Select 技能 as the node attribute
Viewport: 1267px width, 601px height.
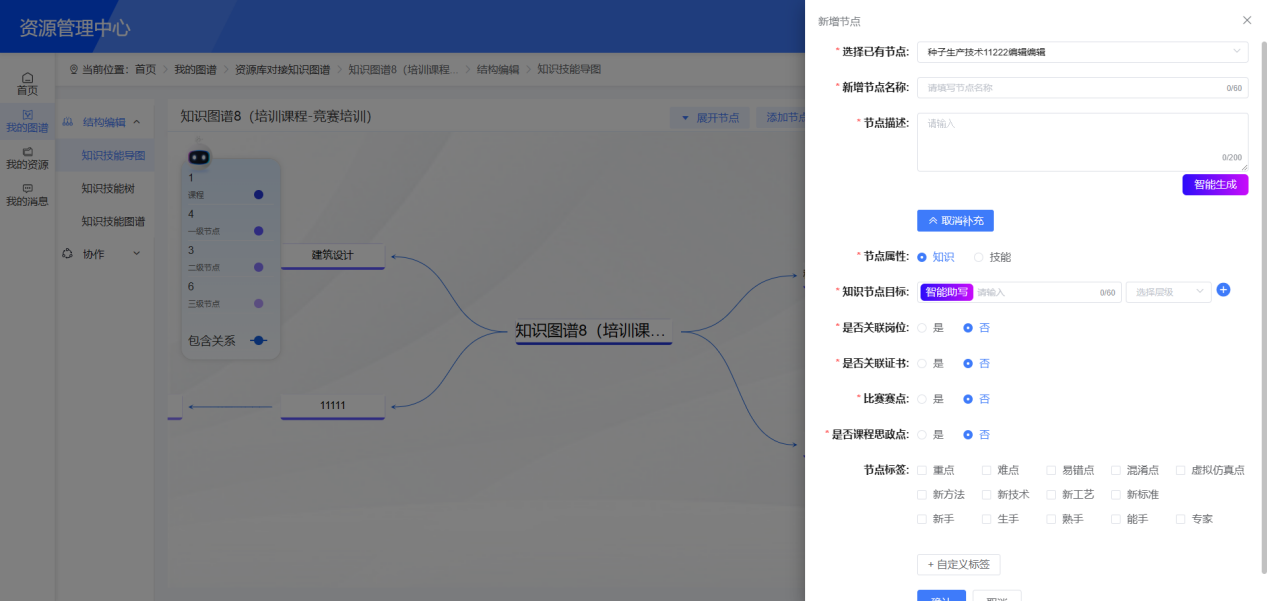pyautogui.click(x=978, y=257)
